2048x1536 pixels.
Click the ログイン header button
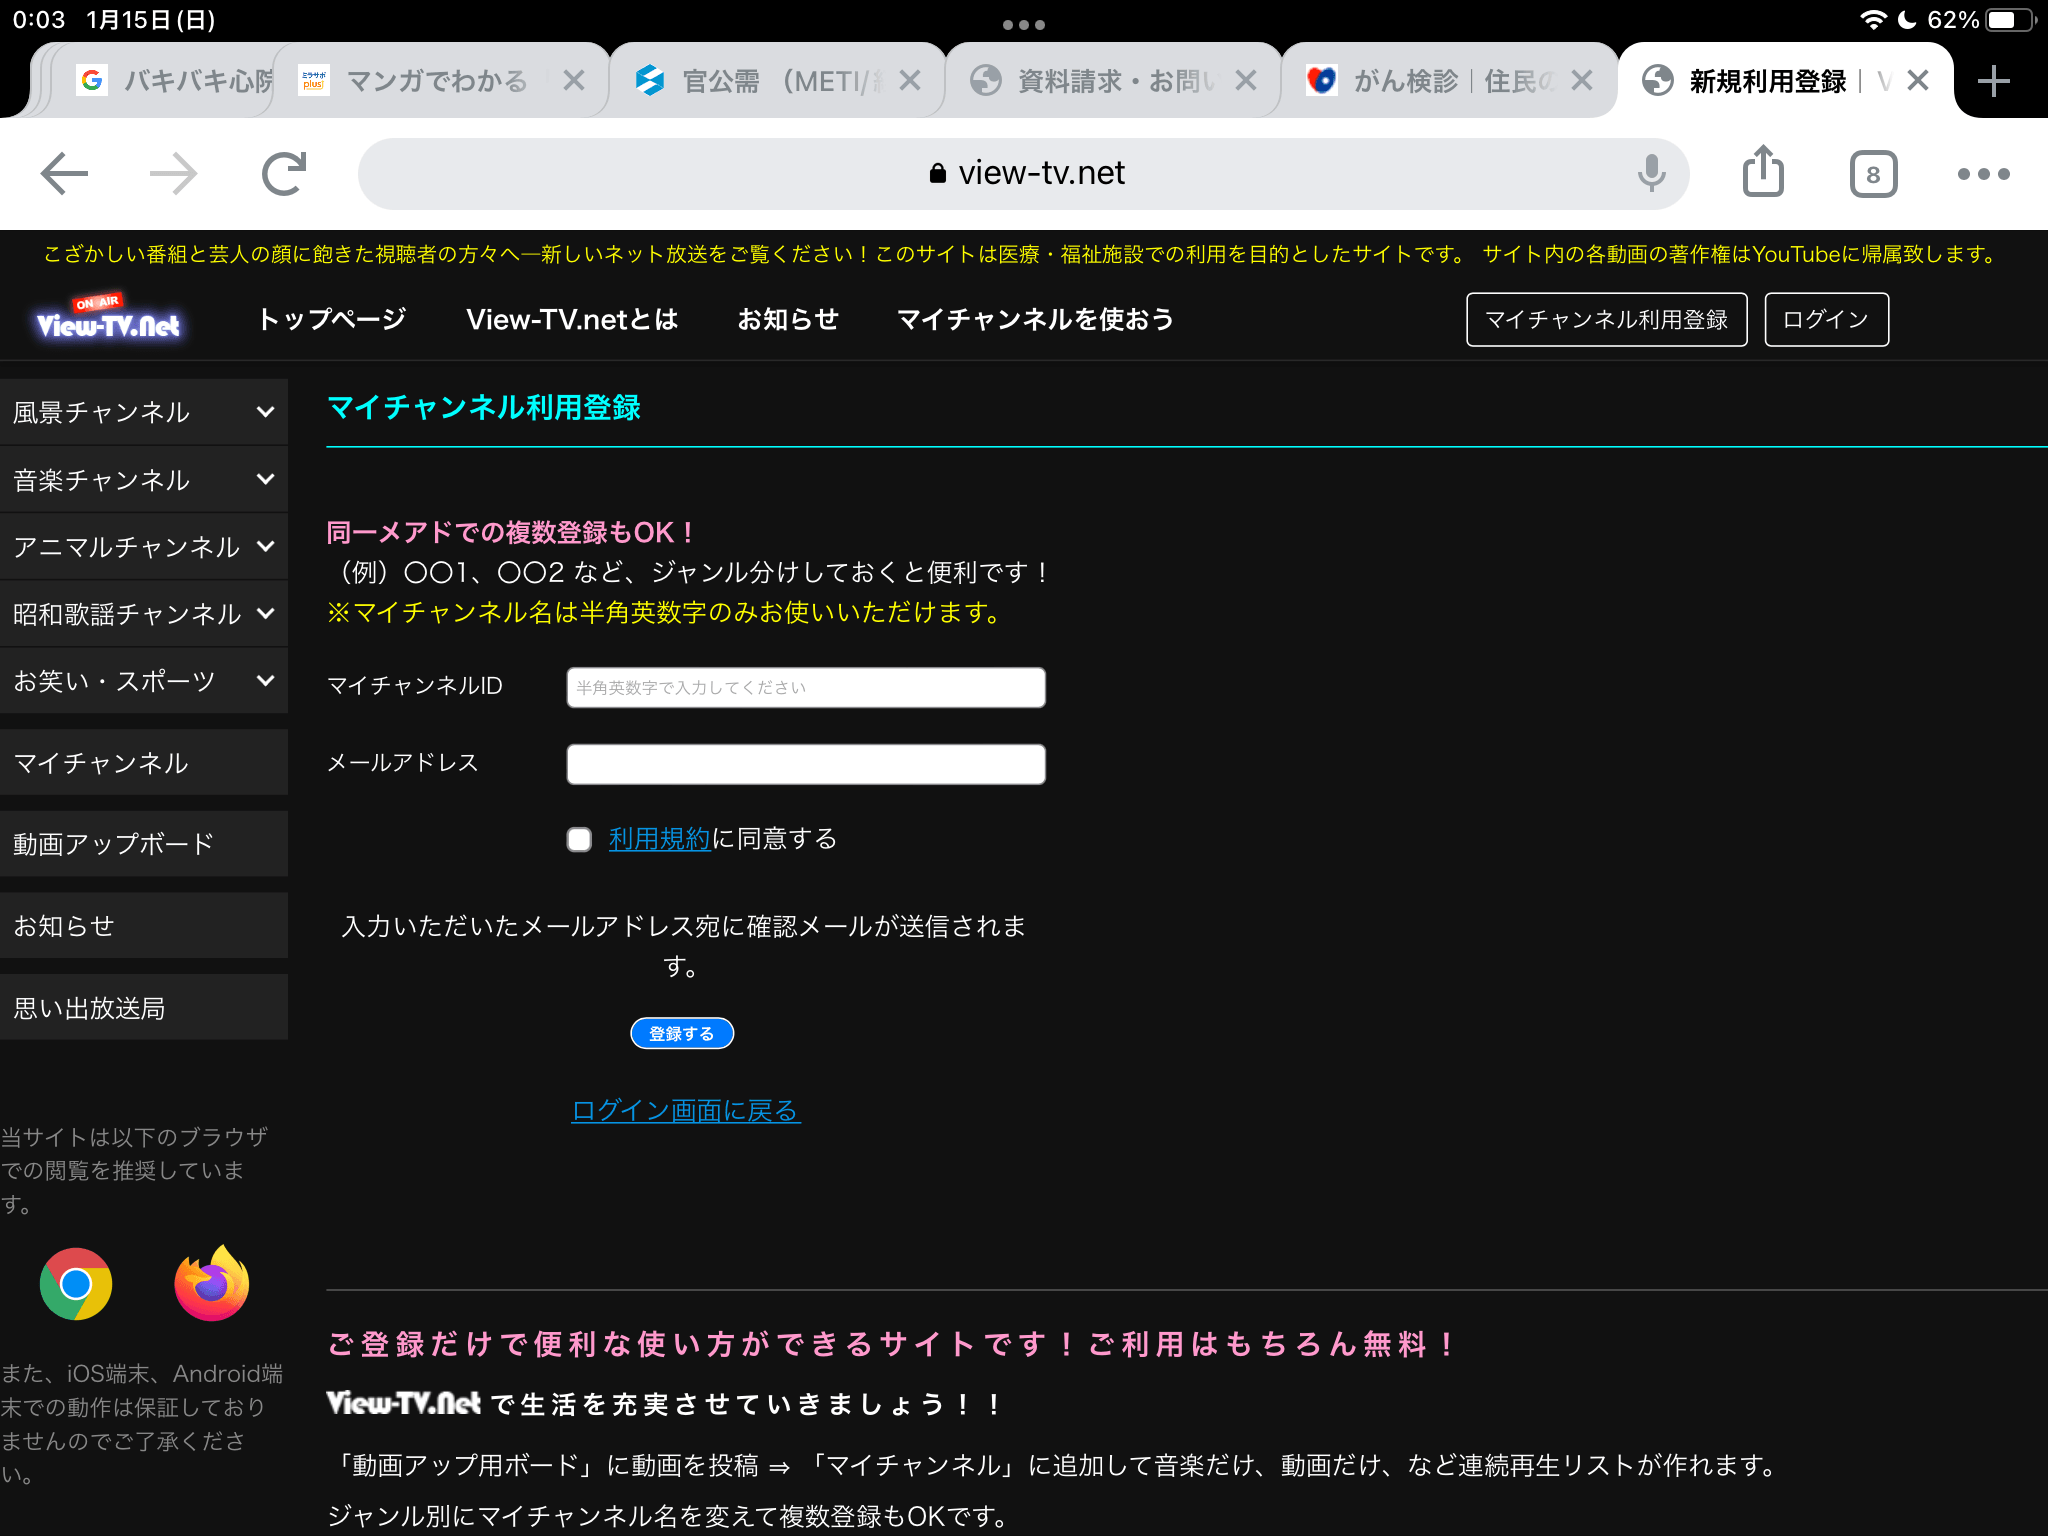click(1825, 320)
